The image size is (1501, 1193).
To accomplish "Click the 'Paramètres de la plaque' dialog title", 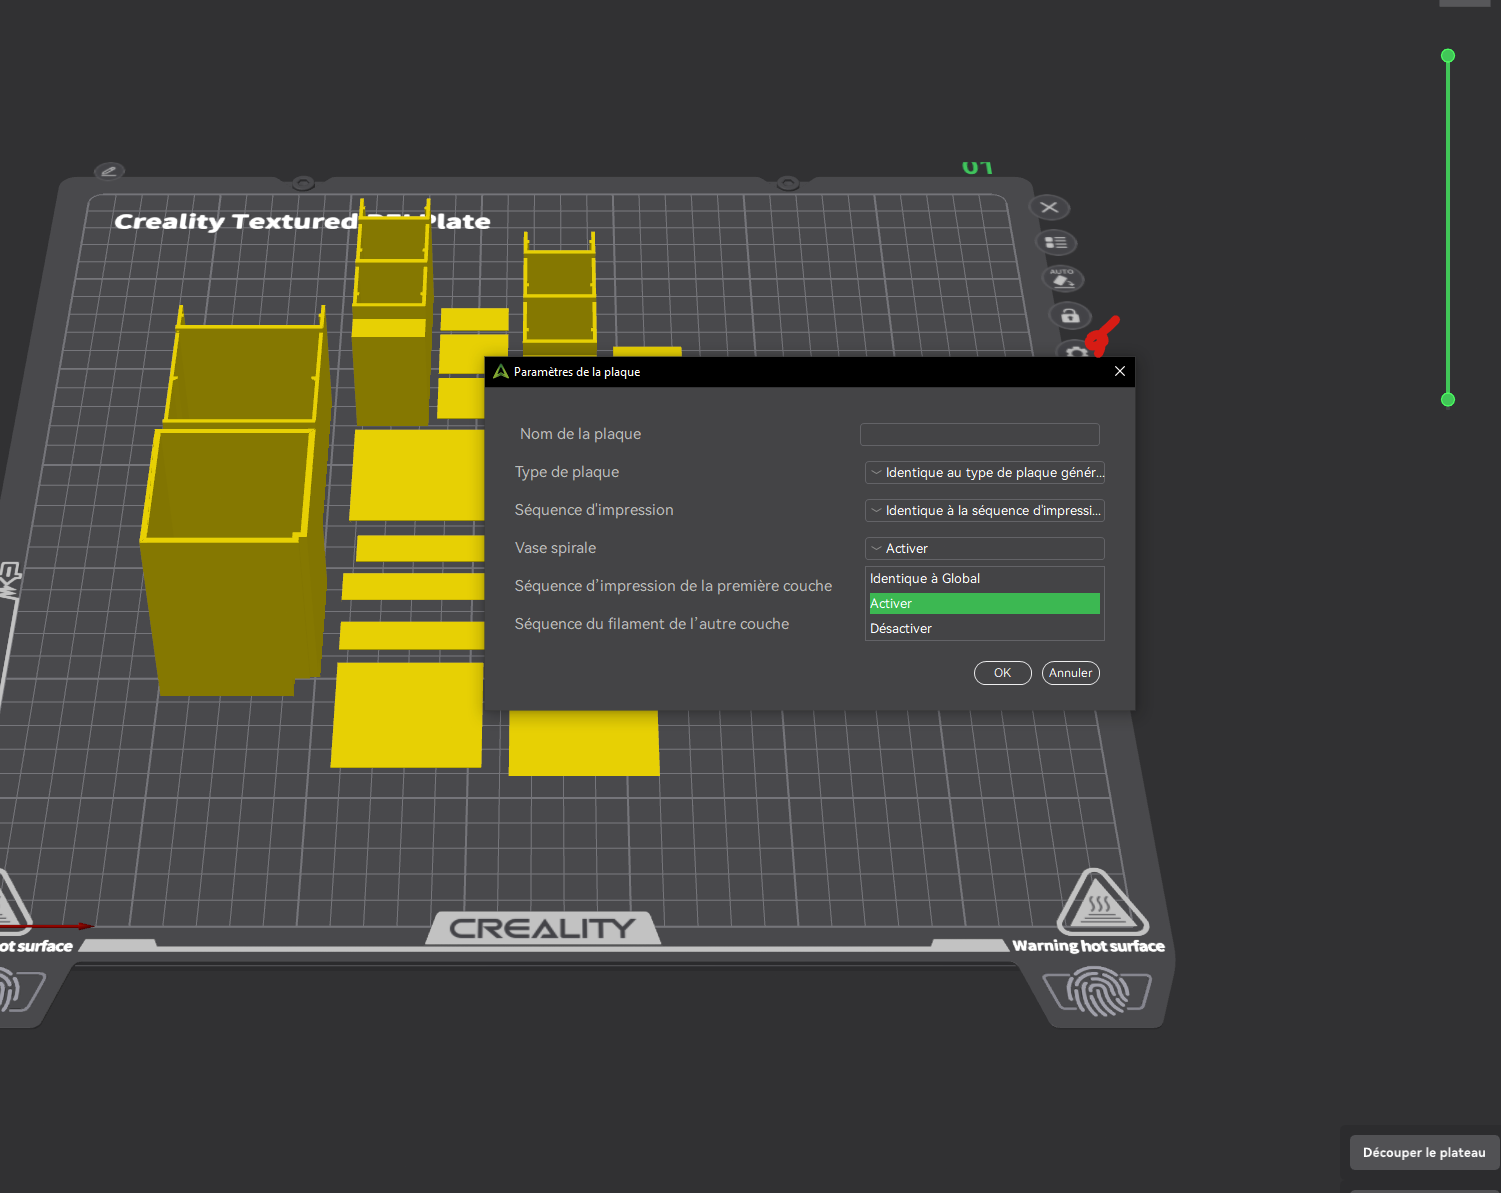I will point(577,372).
